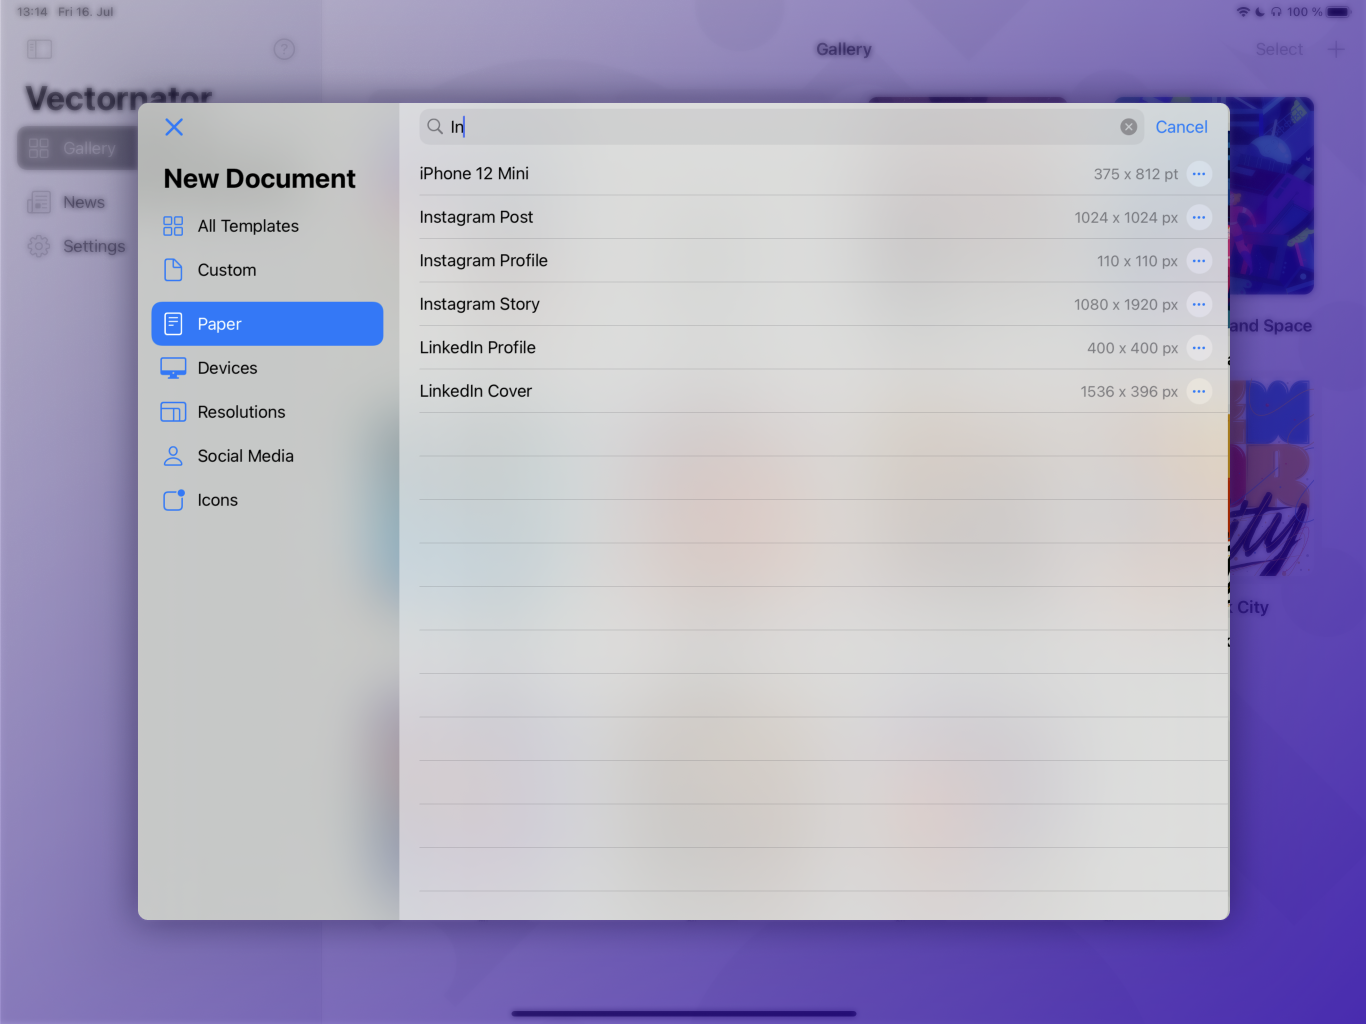
Task: Click the News newspaper icon in sidebar
Action: click(x=39, y=202)
